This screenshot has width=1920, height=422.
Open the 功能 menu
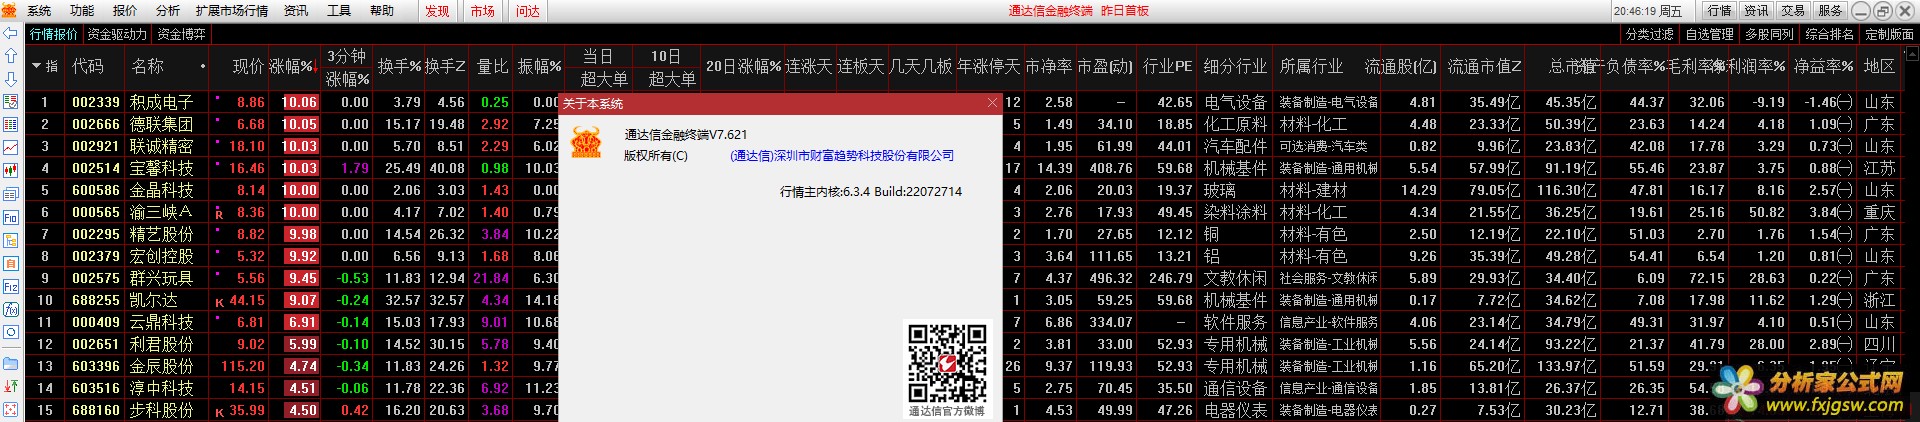(82, 11)
